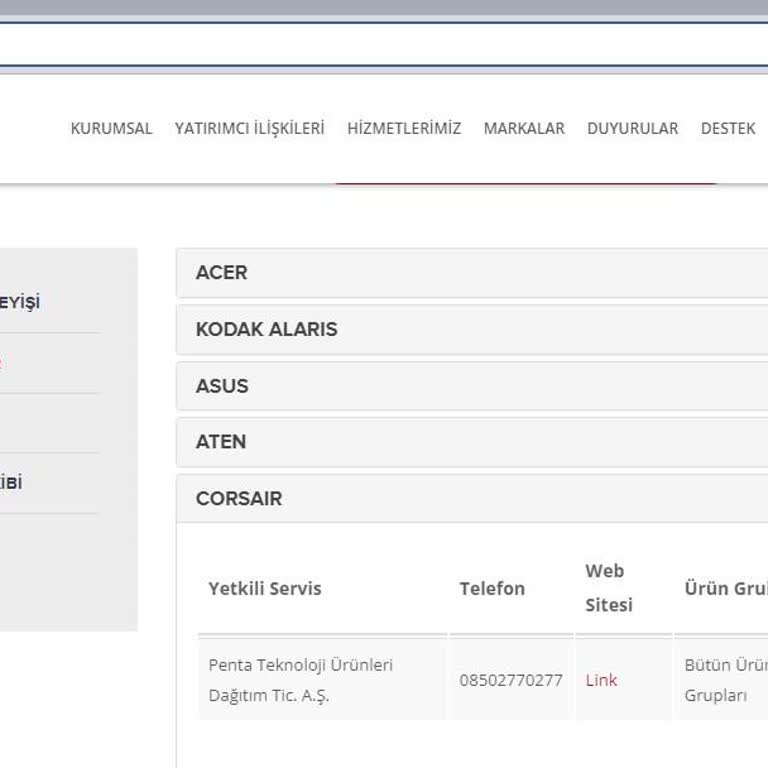This screenshot has height=768, width=768.
Task: Select HİZMETLERİMİZ in the navigation bar
Action: click(x=404, y=128)
